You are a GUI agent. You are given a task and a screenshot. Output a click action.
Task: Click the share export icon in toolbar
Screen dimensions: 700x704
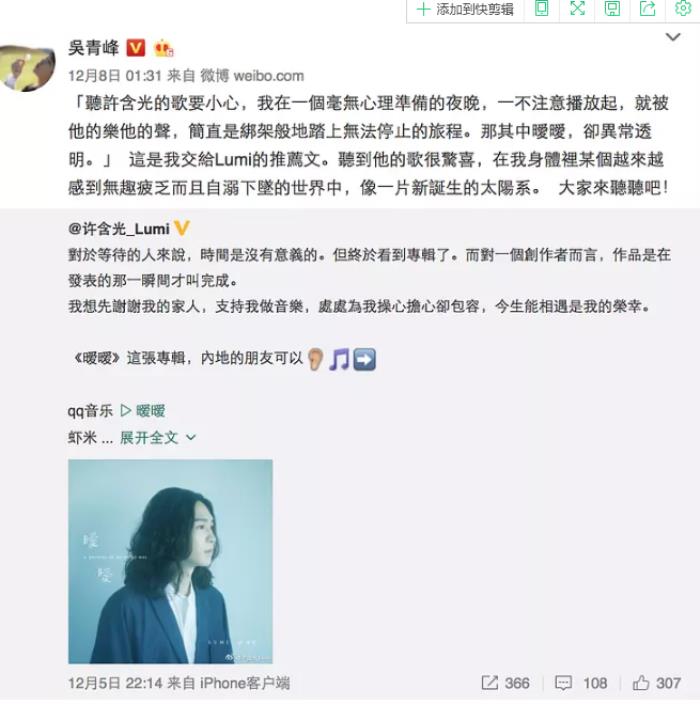[647, 9]
